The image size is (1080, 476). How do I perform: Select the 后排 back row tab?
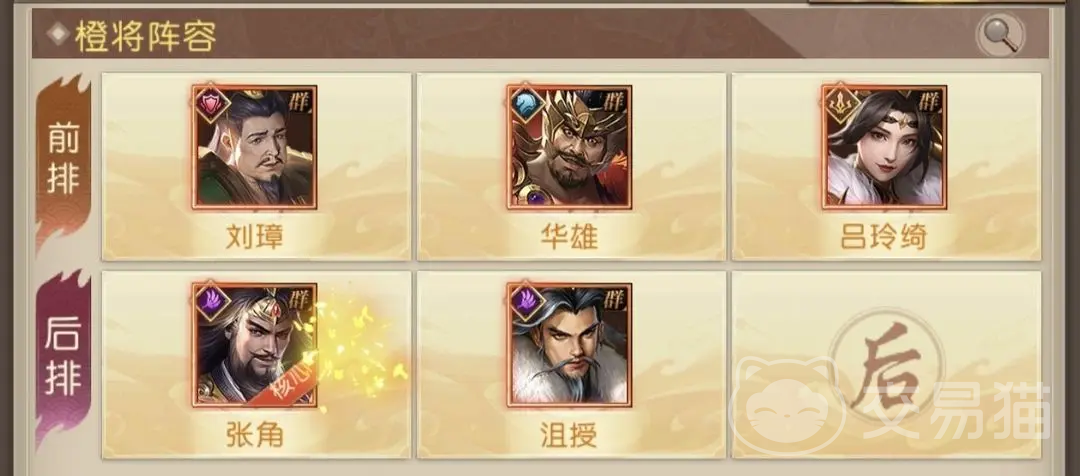(x=63, y=358)
